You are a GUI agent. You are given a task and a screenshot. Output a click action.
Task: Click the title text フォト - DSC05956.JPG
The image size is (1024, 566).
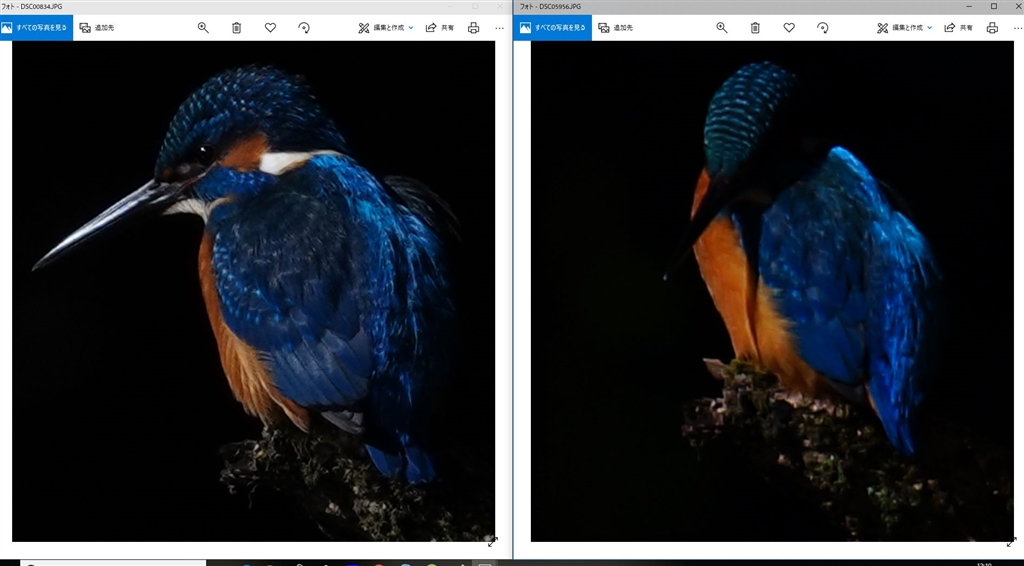click(550, 7)
